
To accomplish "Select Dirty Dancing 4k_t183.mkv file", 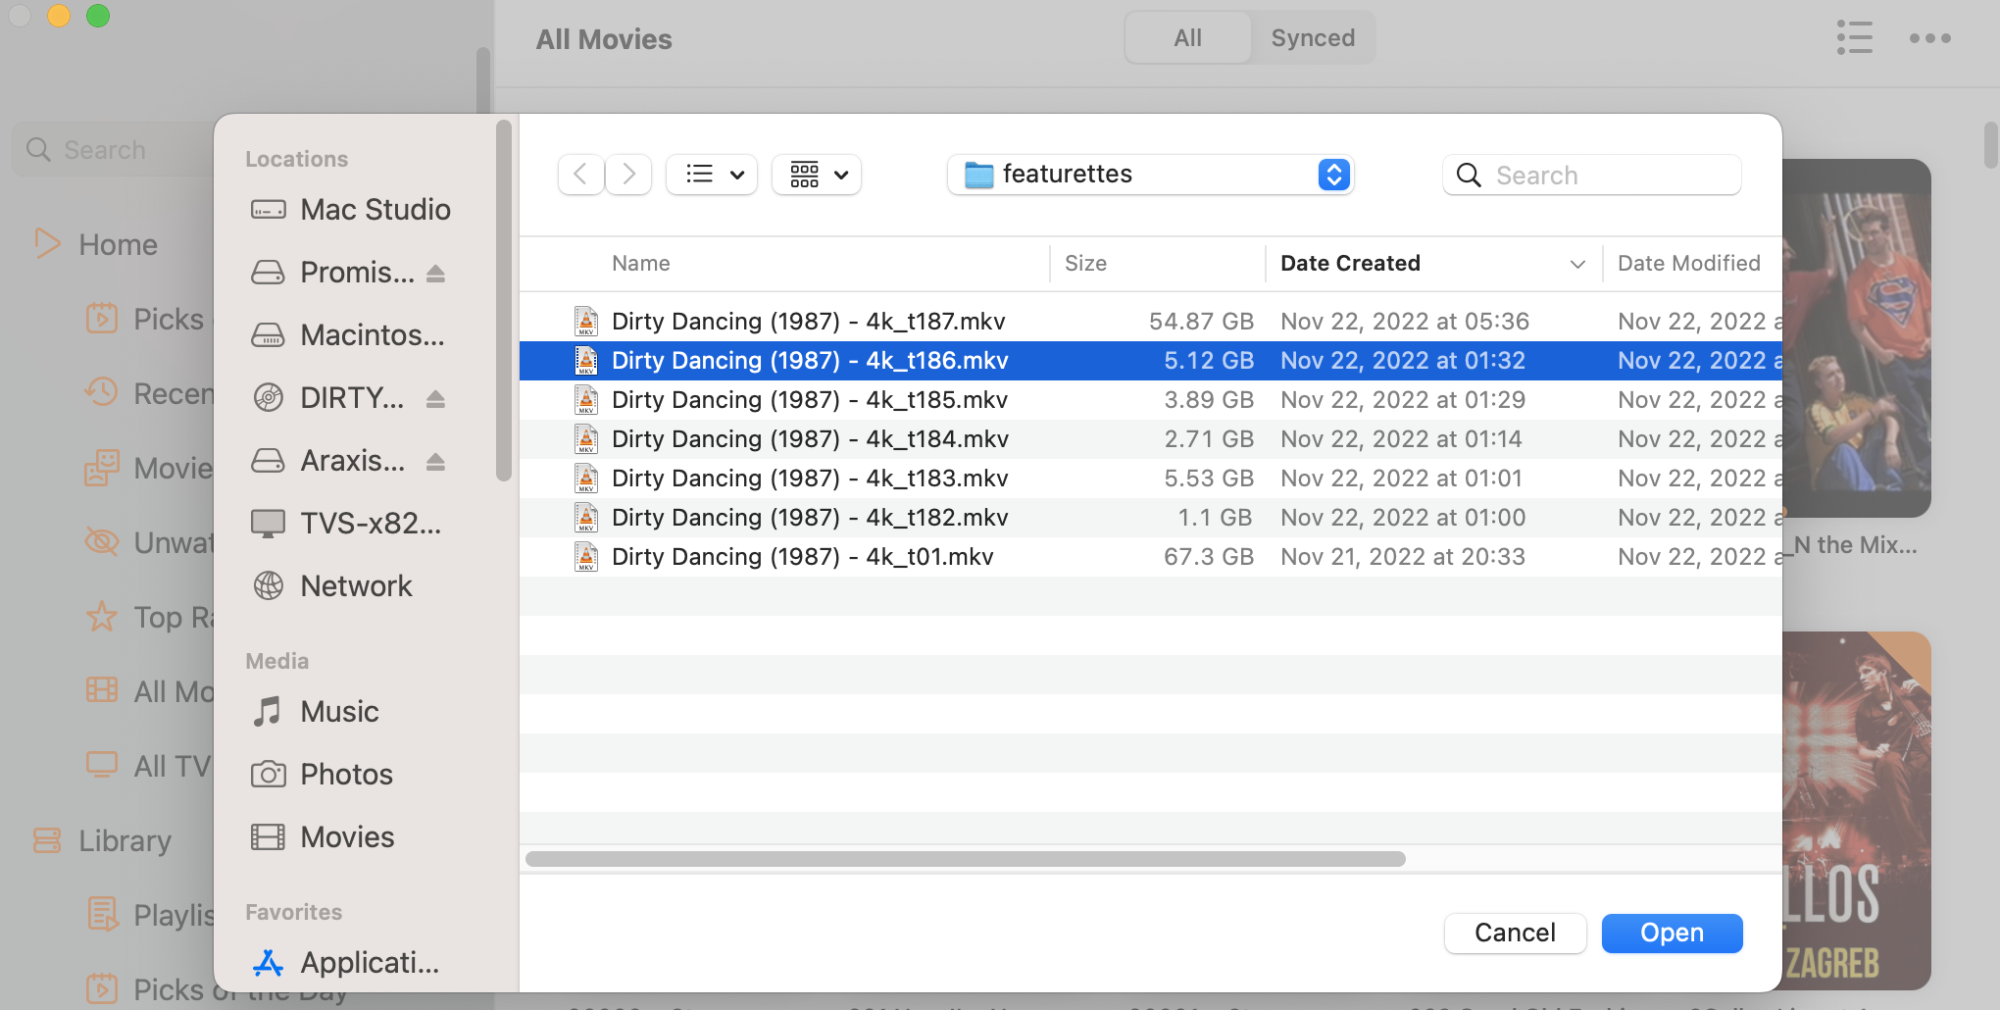I will coord(1150,478).
